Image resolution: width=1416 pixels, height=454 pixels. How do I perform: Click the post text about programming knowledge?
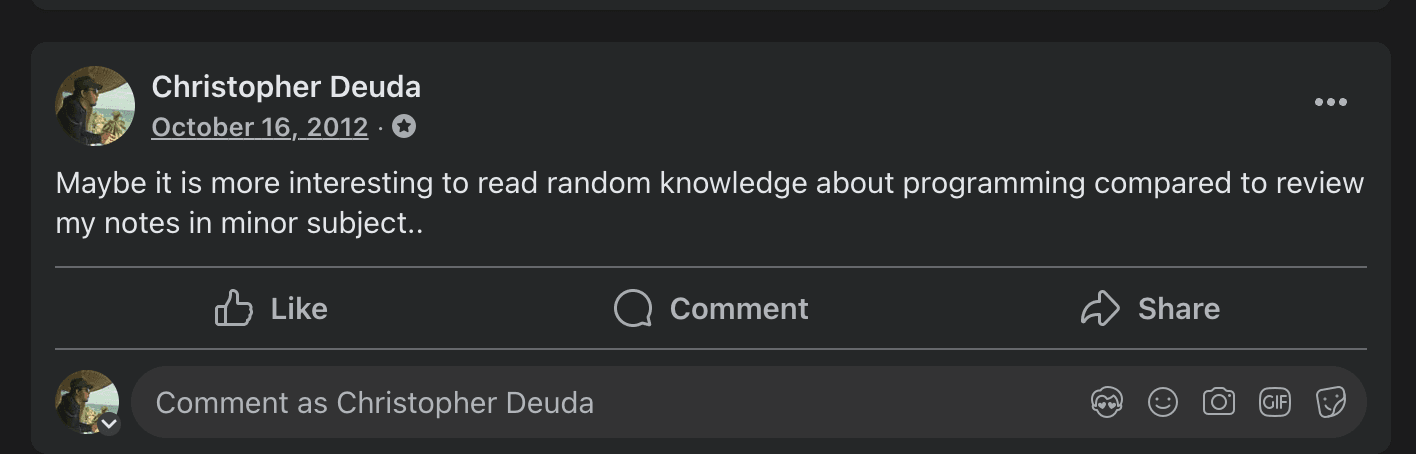click(710, 203)
